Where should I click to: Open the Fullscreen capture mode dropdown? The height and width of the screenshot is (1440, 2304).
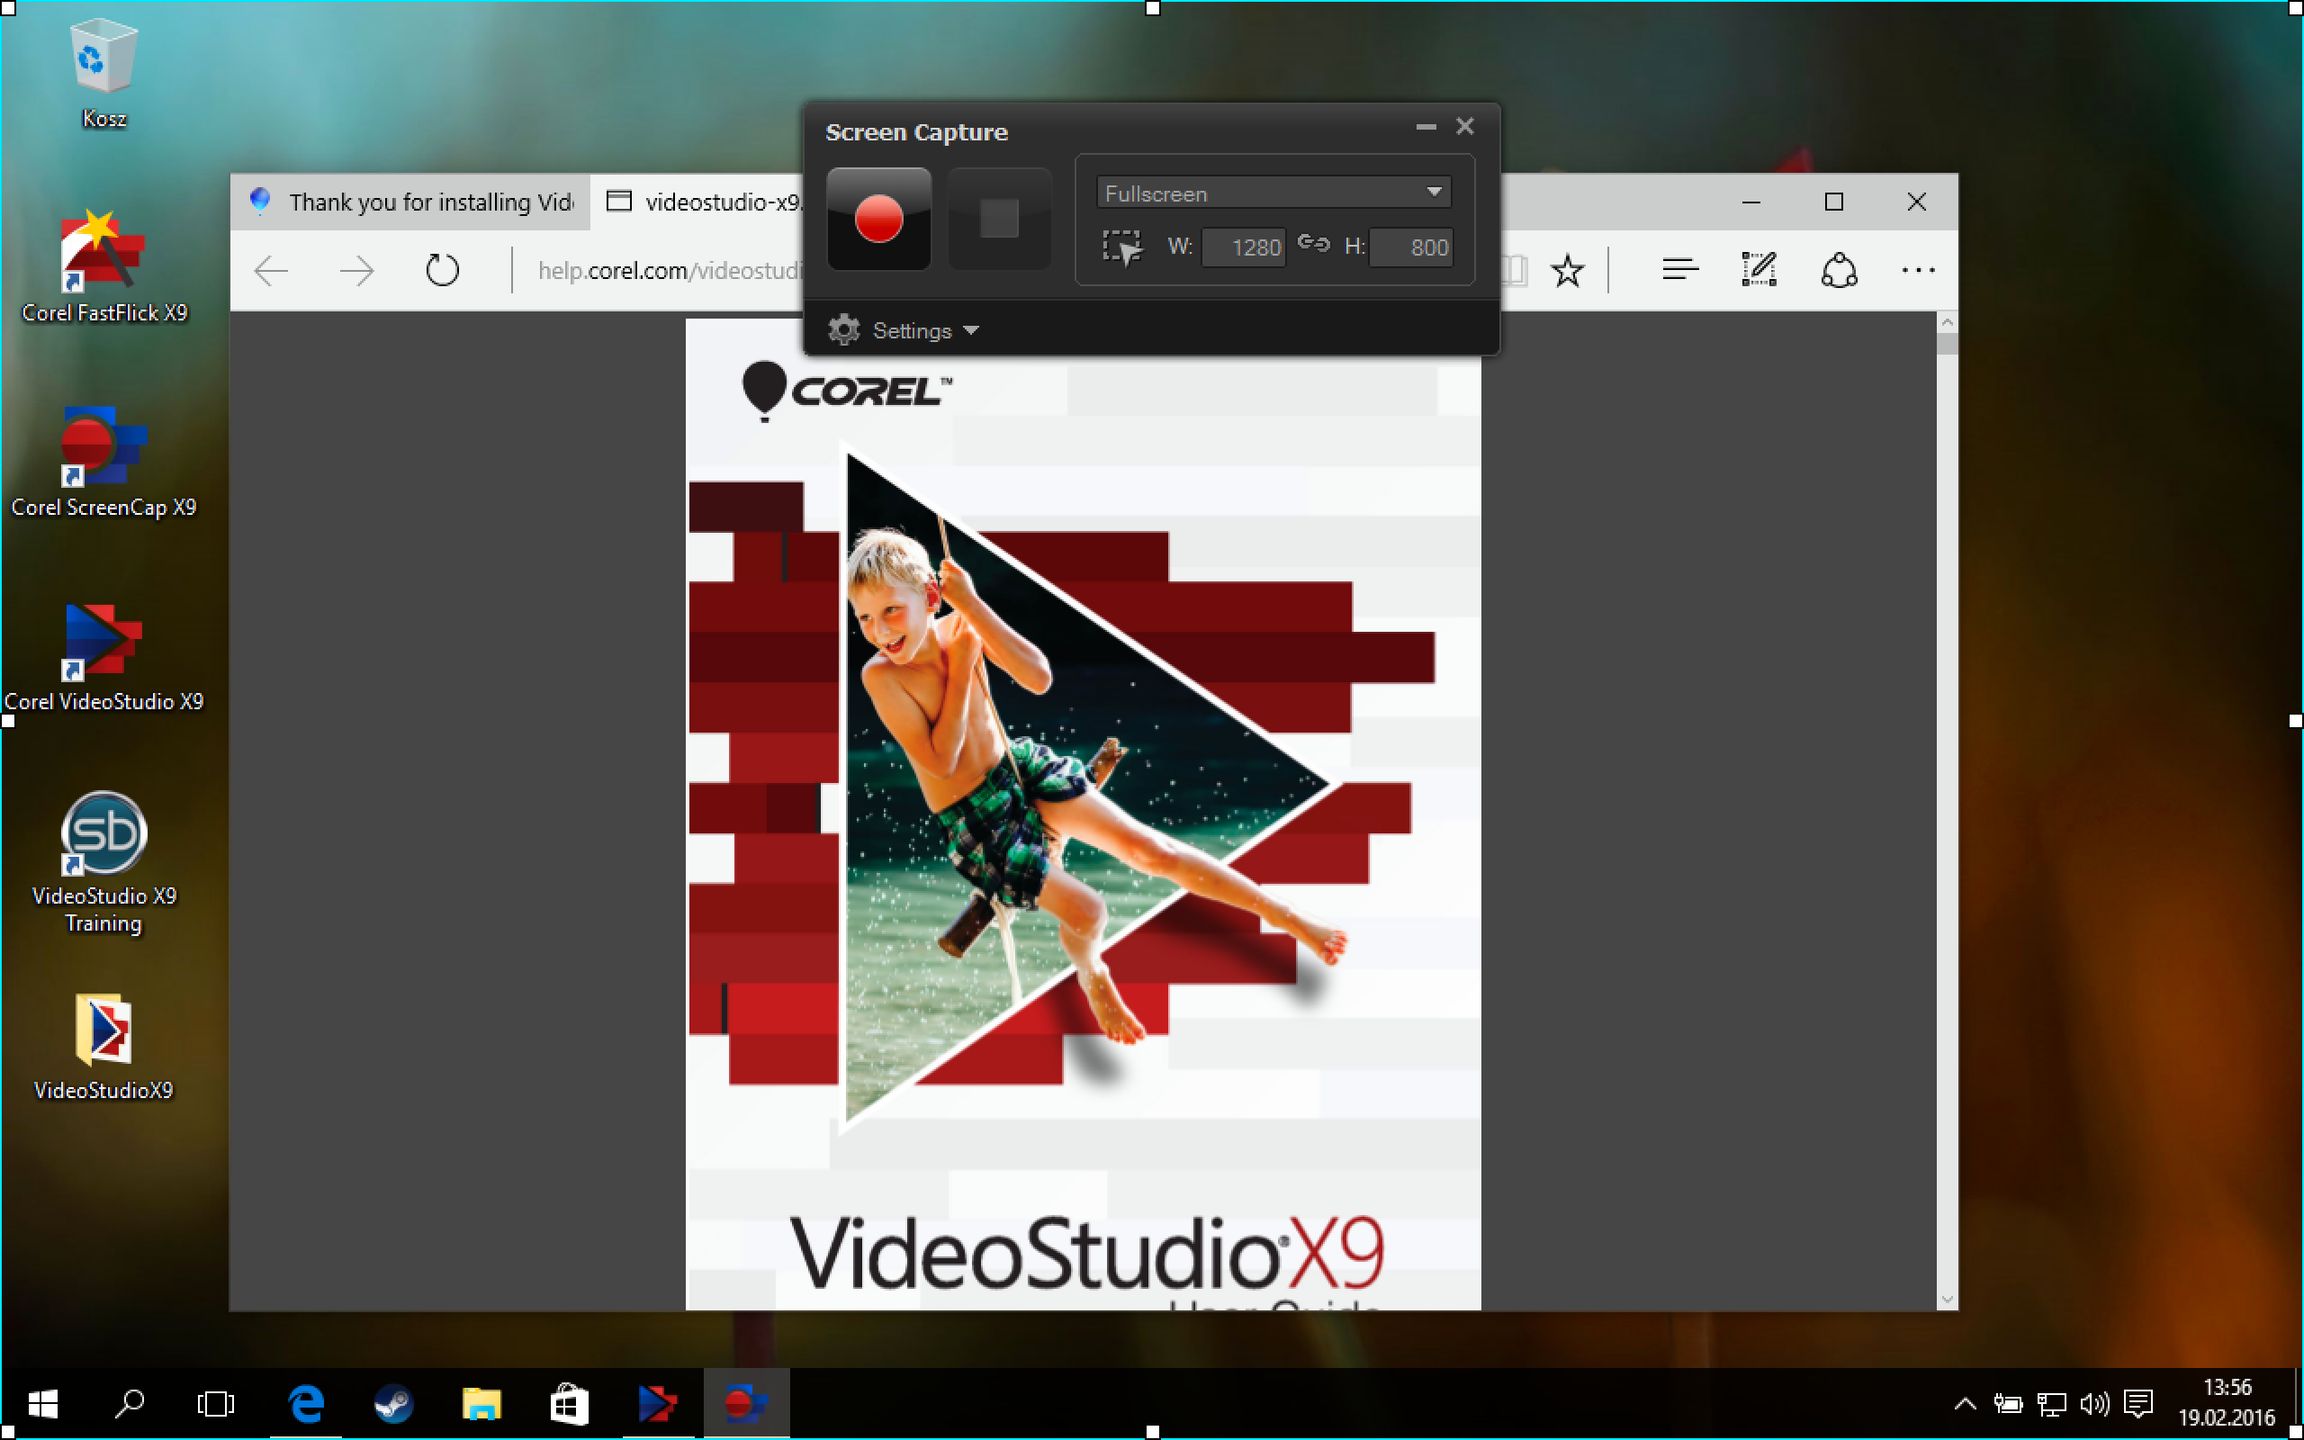click(x=1273, y=193)
